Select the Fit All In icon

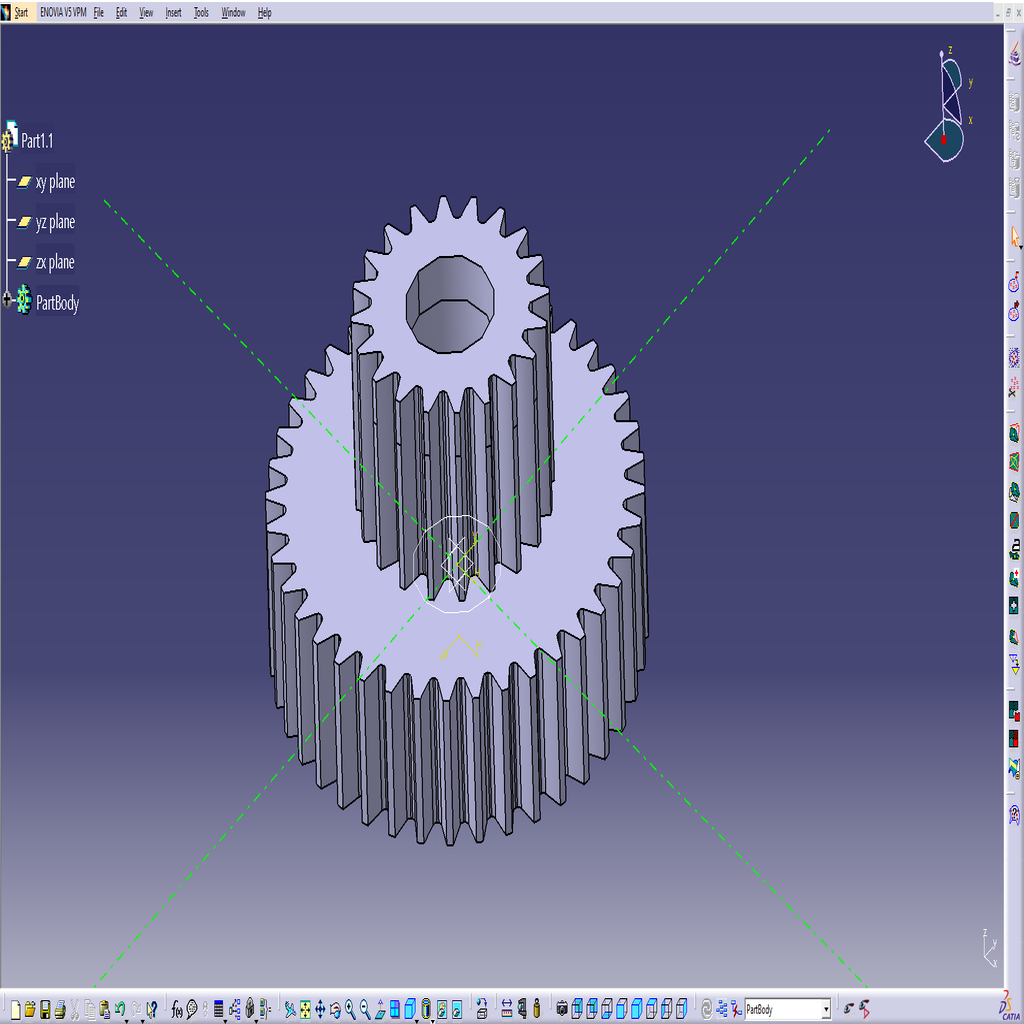[306, 1009]
